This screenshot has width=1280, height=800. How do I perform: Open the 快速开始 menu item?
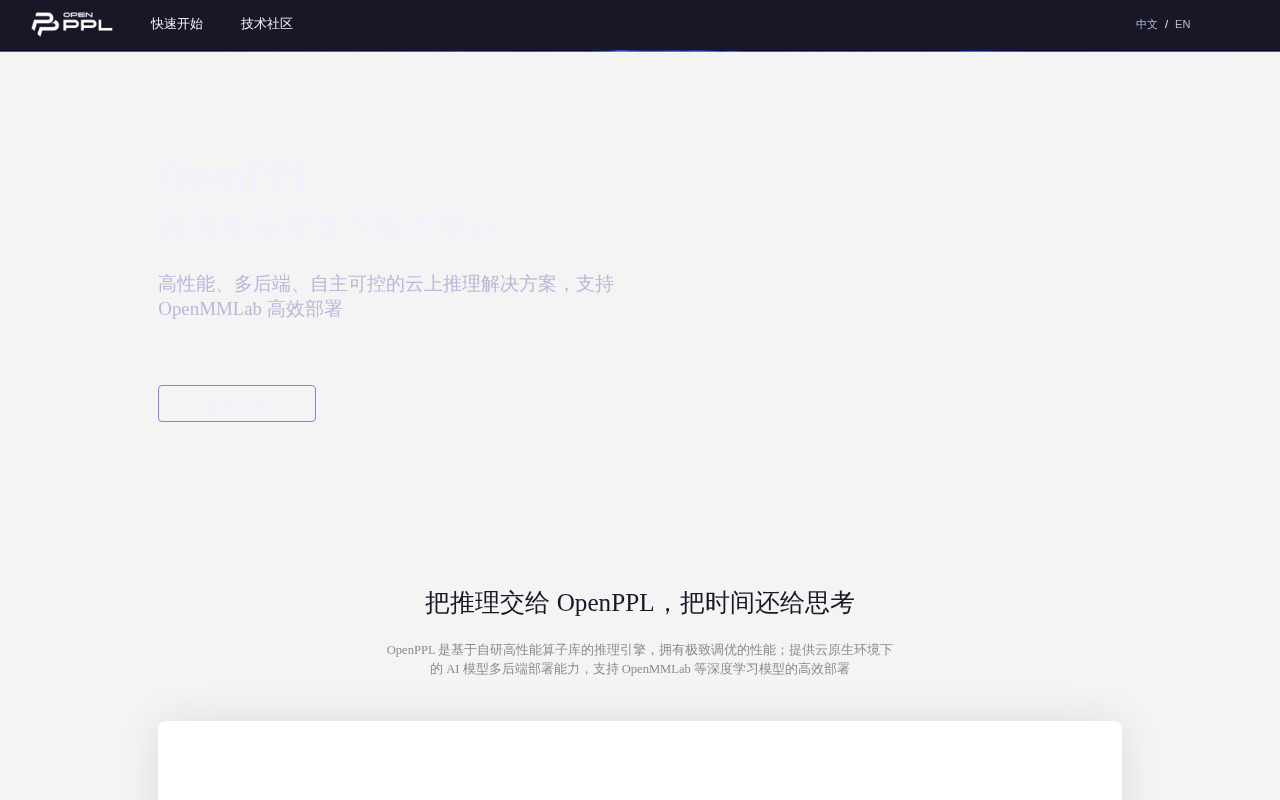pos(177,24)
